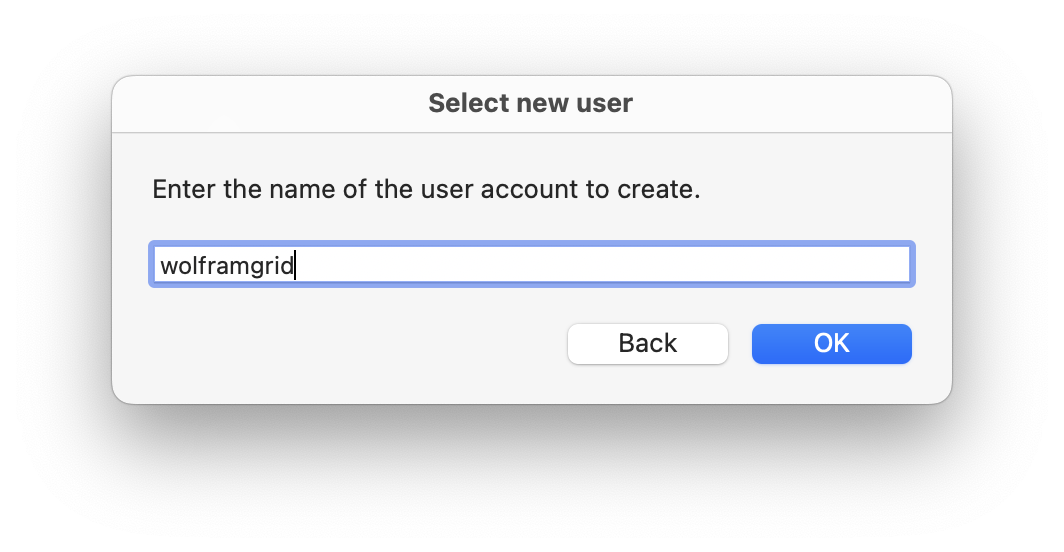
Task: Select the white Back button
Action: pyautogui.click(x=647, y=344)
